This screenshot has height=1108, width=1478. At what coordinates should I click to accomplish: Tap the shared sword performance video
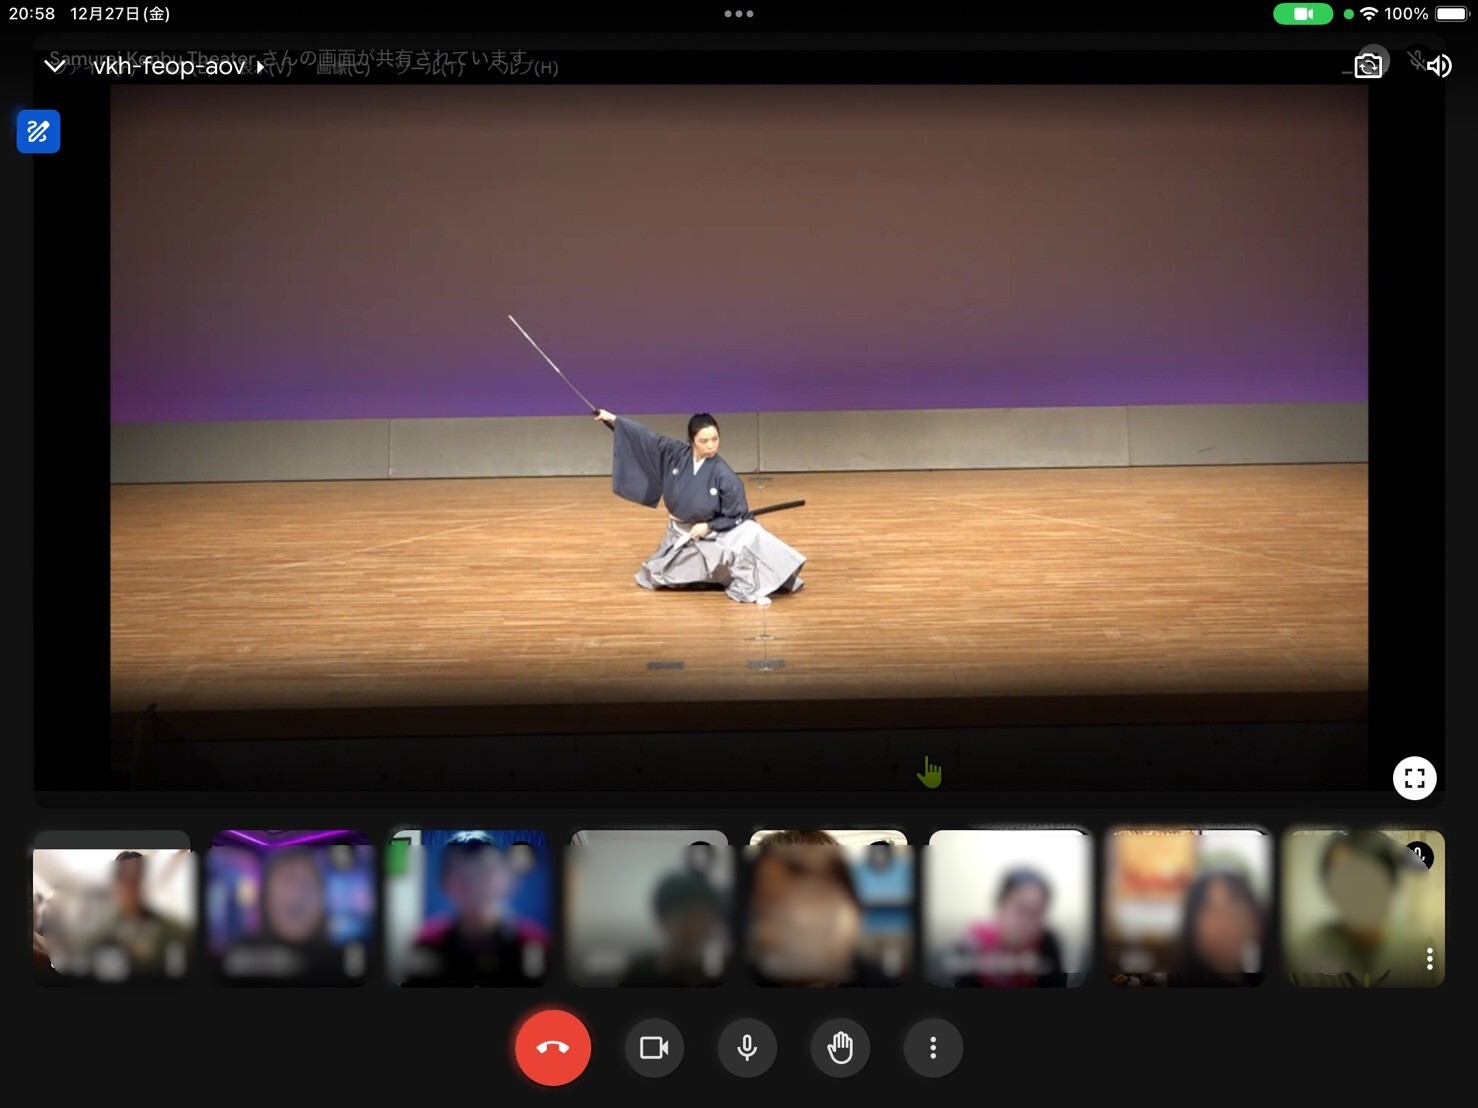738,420
